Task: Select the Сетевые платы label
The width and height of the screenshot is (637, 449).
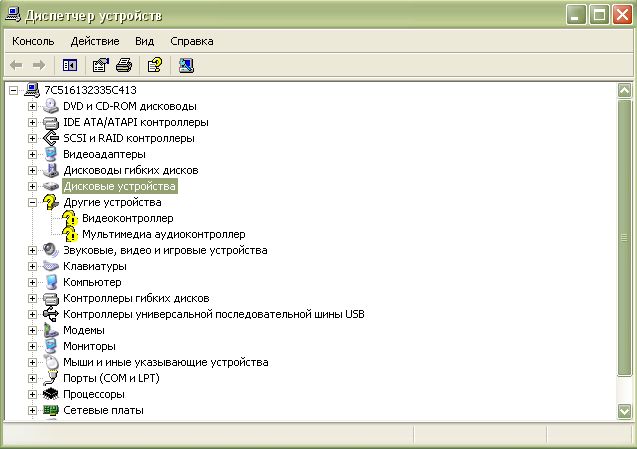Action: (103, 410)
